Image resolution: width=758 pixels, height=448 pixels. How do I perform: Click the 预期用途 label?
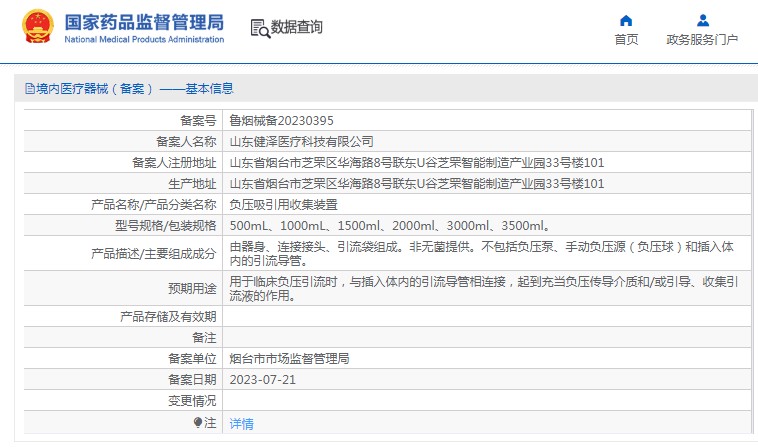coord(192,289)
